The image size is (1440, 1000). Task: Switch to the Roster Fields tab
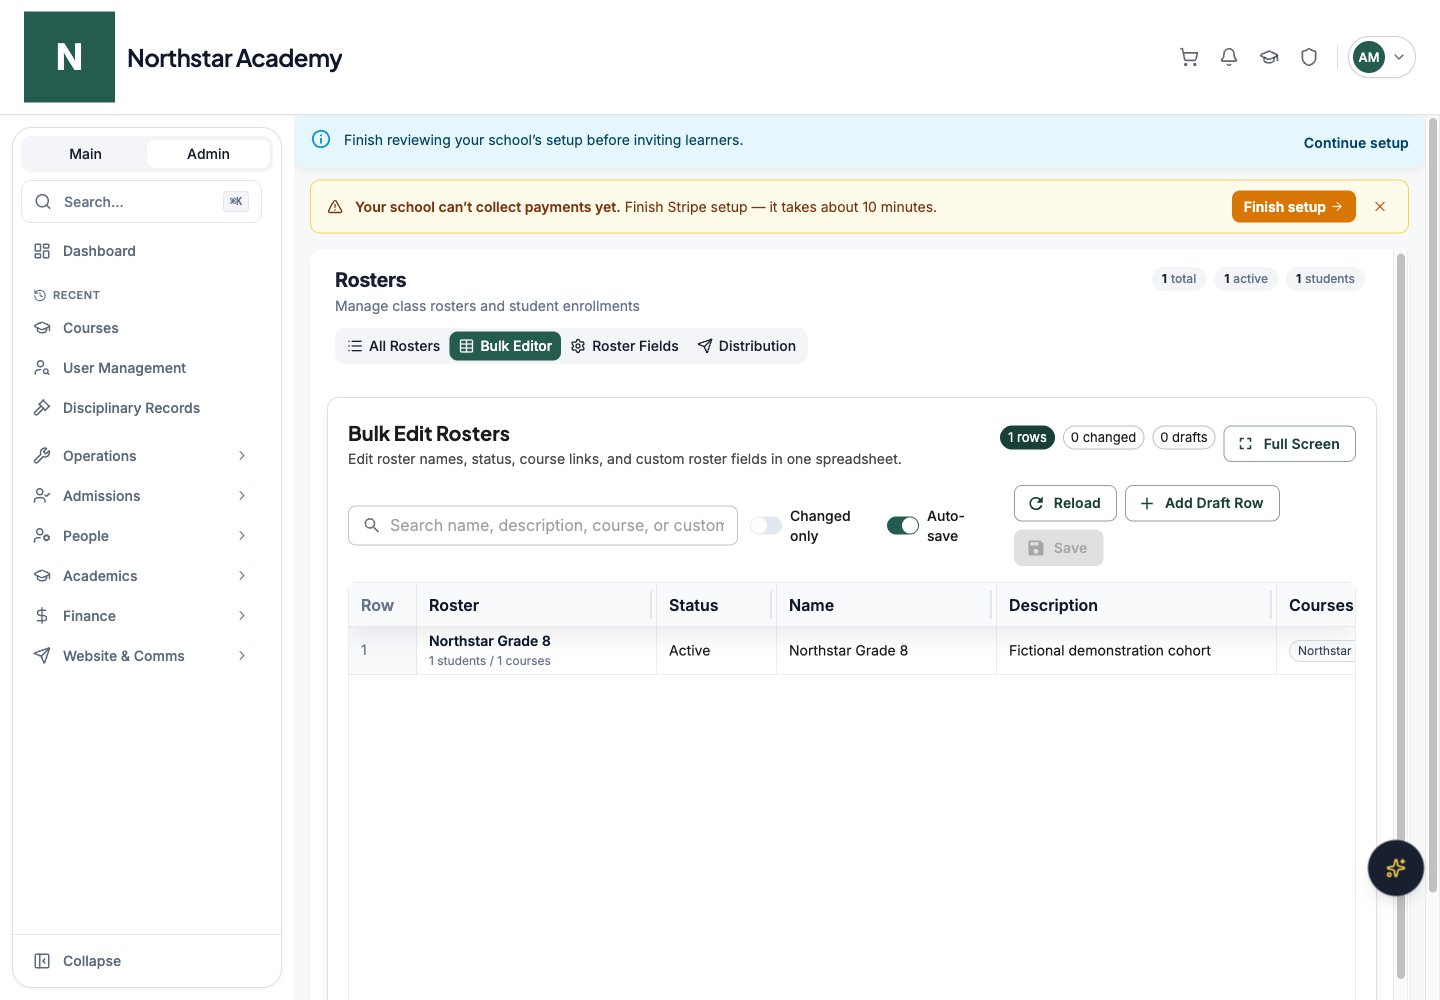(625, 346)
